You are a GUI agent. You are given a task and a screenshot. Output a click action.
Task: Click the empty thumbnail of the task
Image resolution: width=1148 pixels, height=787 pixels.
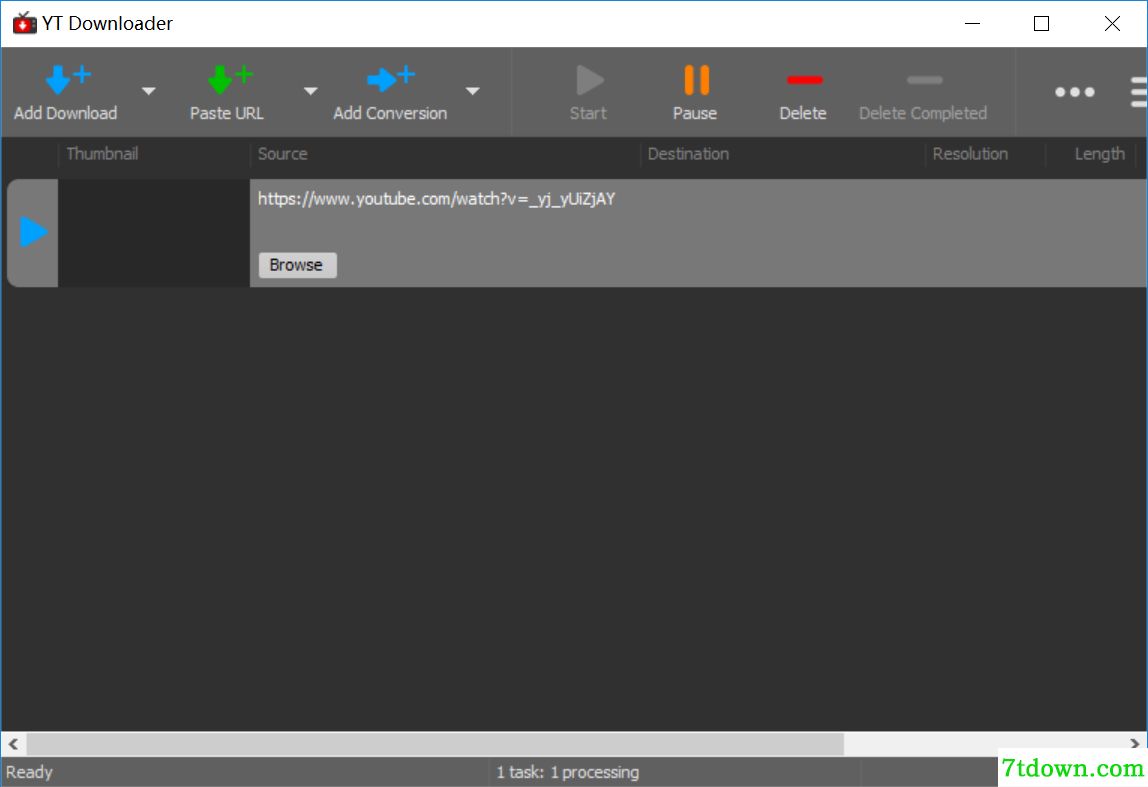[154, 233]
